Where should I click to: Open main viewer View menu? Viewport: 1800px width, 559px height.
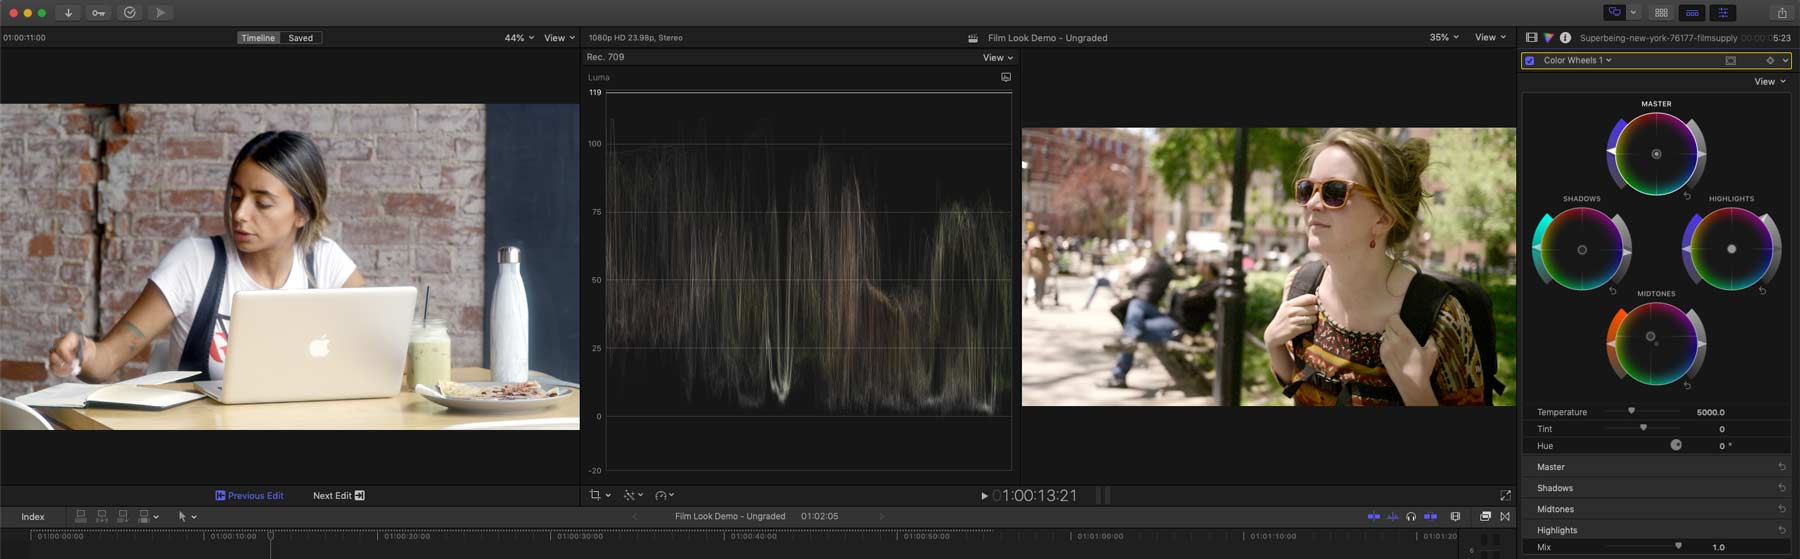coord(1490,37)
